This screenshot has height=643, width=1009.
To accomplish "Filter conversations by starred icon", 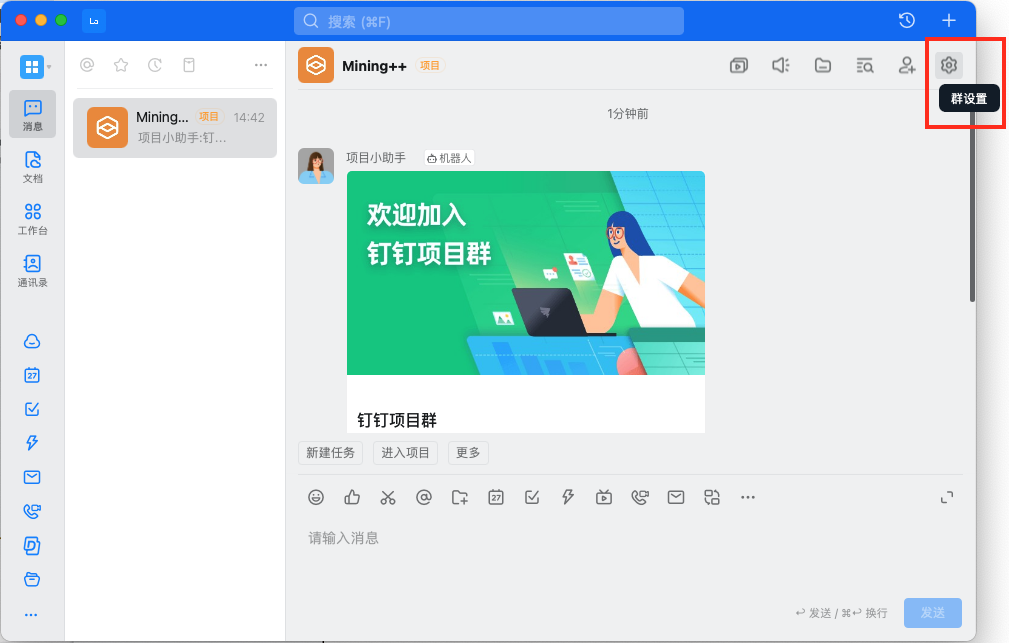I will pos(121,65).
